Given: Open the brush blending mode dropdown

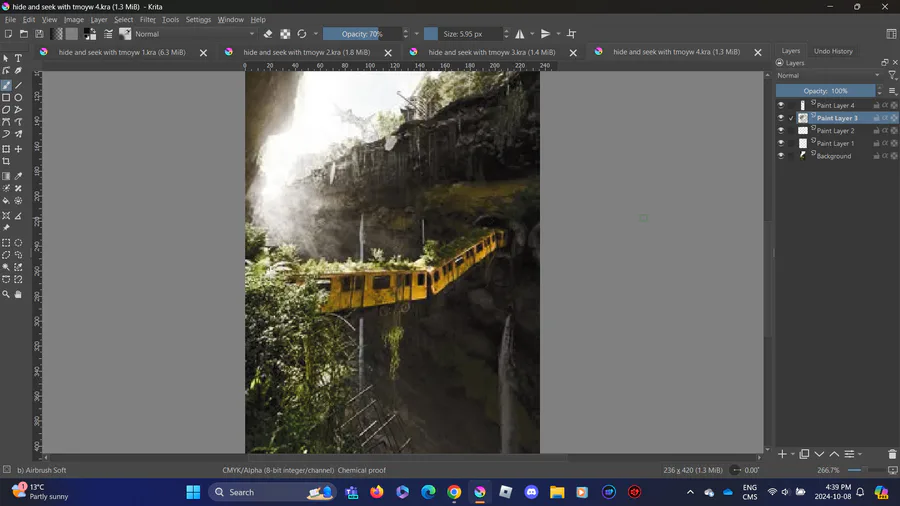Looking at the screenshot, I should (195, 34).
